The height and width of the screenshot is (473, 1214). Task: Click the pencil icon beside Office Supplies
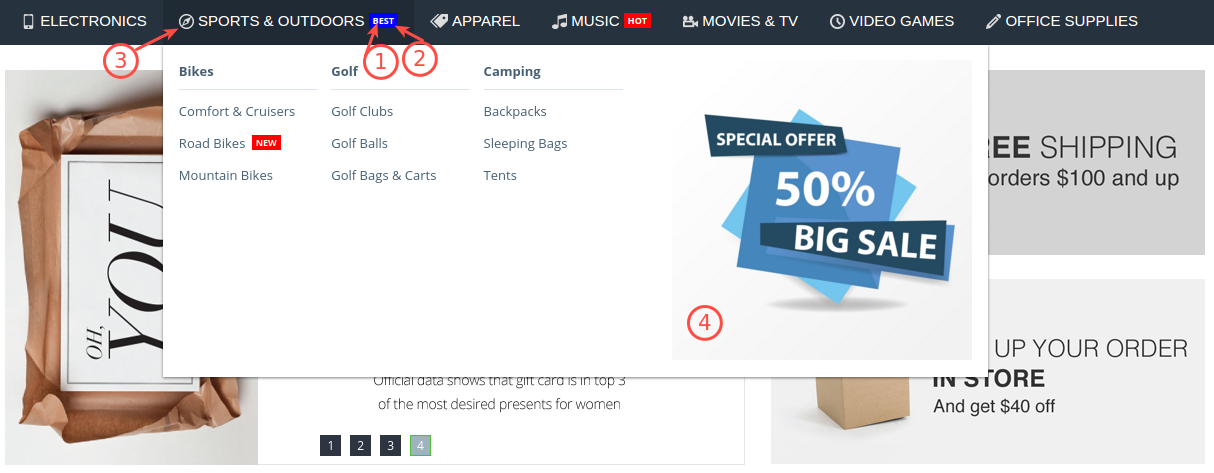(993, 21)
